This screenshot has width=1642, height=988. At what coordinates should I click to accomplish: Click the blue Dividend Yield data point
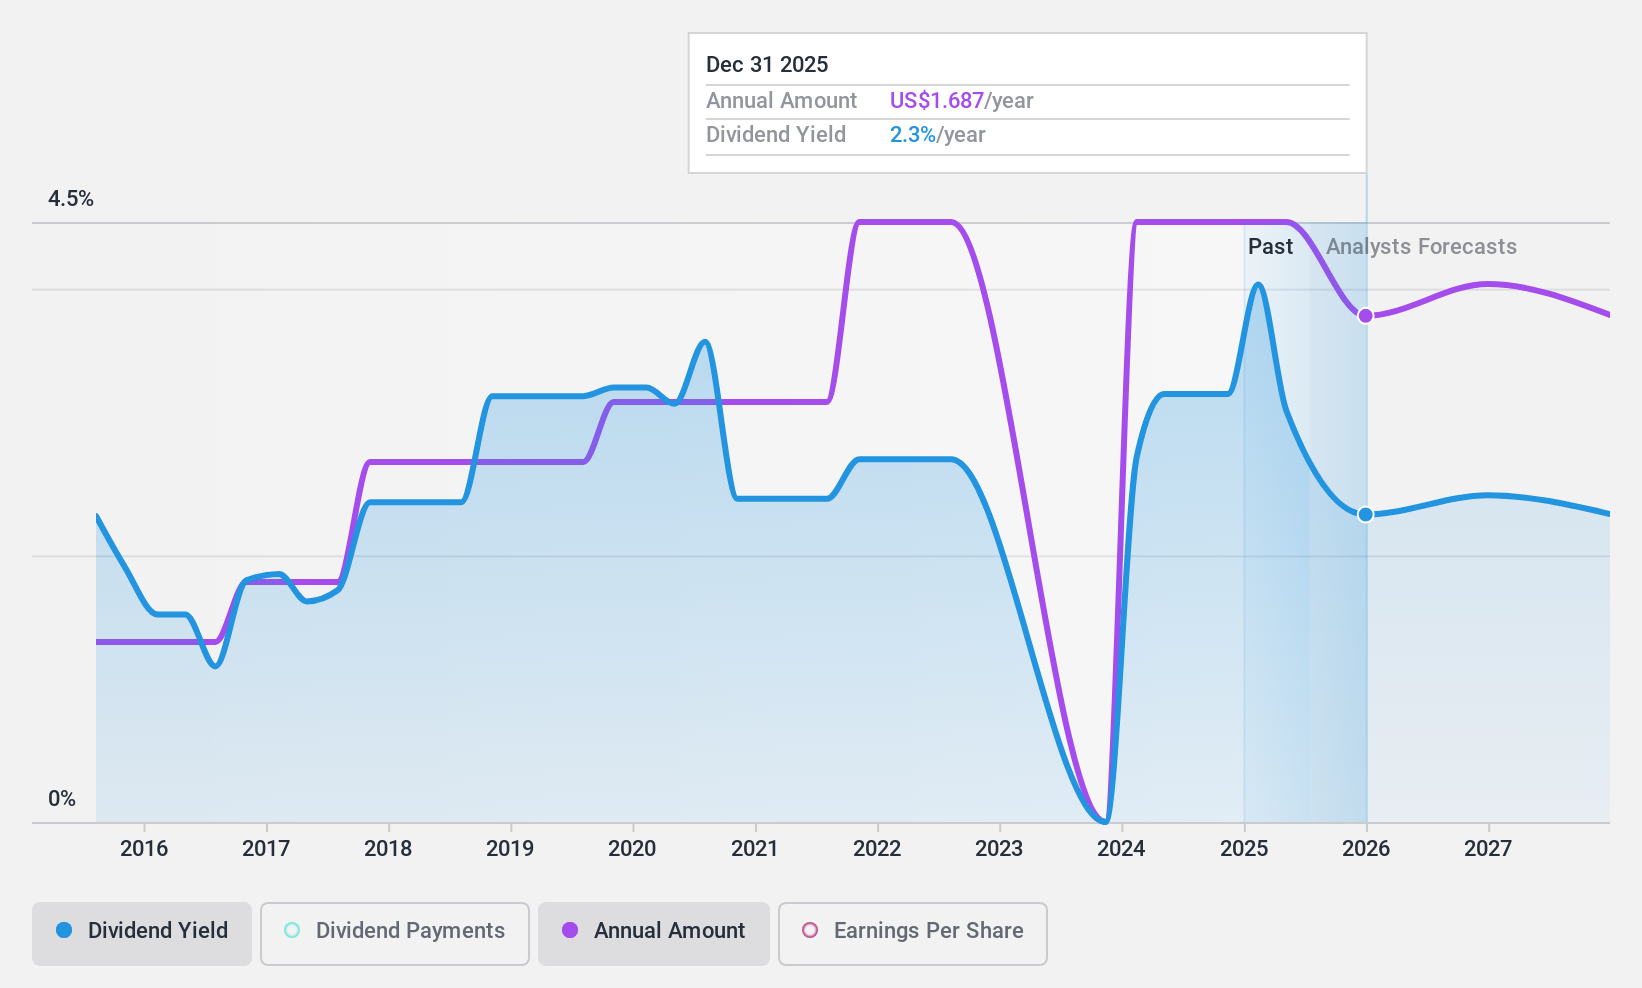tap(1365, 514)
